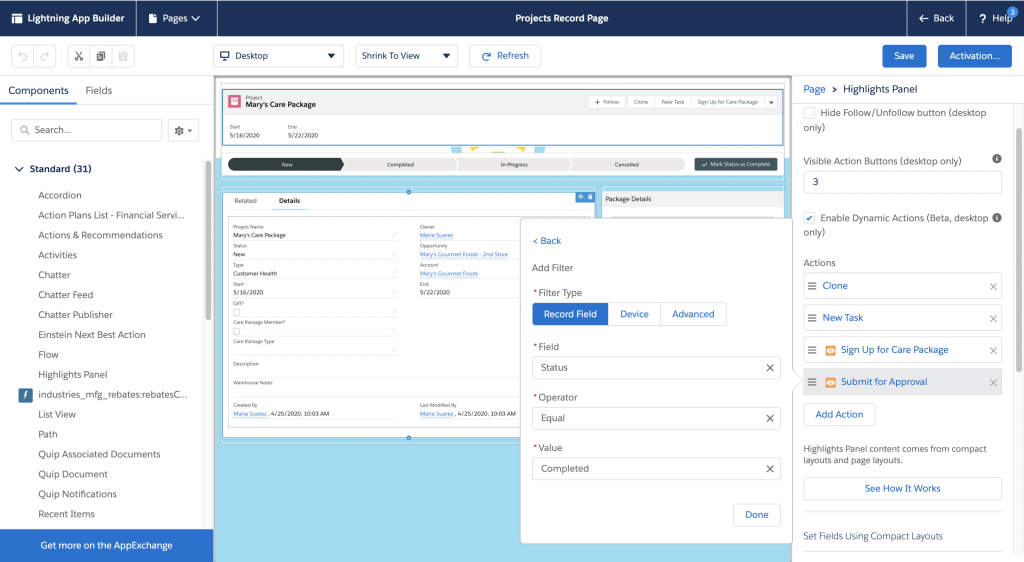1024x562 pixels.
Task: Click Get more on the AppExchange
Action: click(106, 546)
